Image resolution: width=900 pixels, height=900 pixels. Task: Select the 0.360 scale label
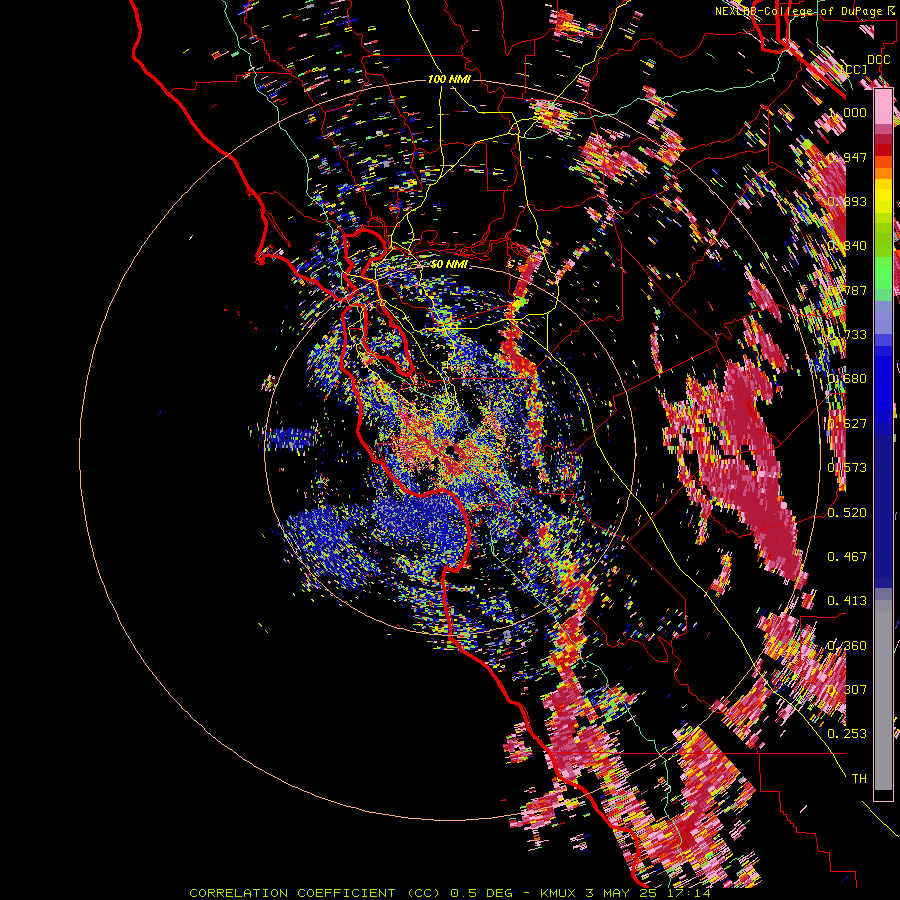point(848,646)
